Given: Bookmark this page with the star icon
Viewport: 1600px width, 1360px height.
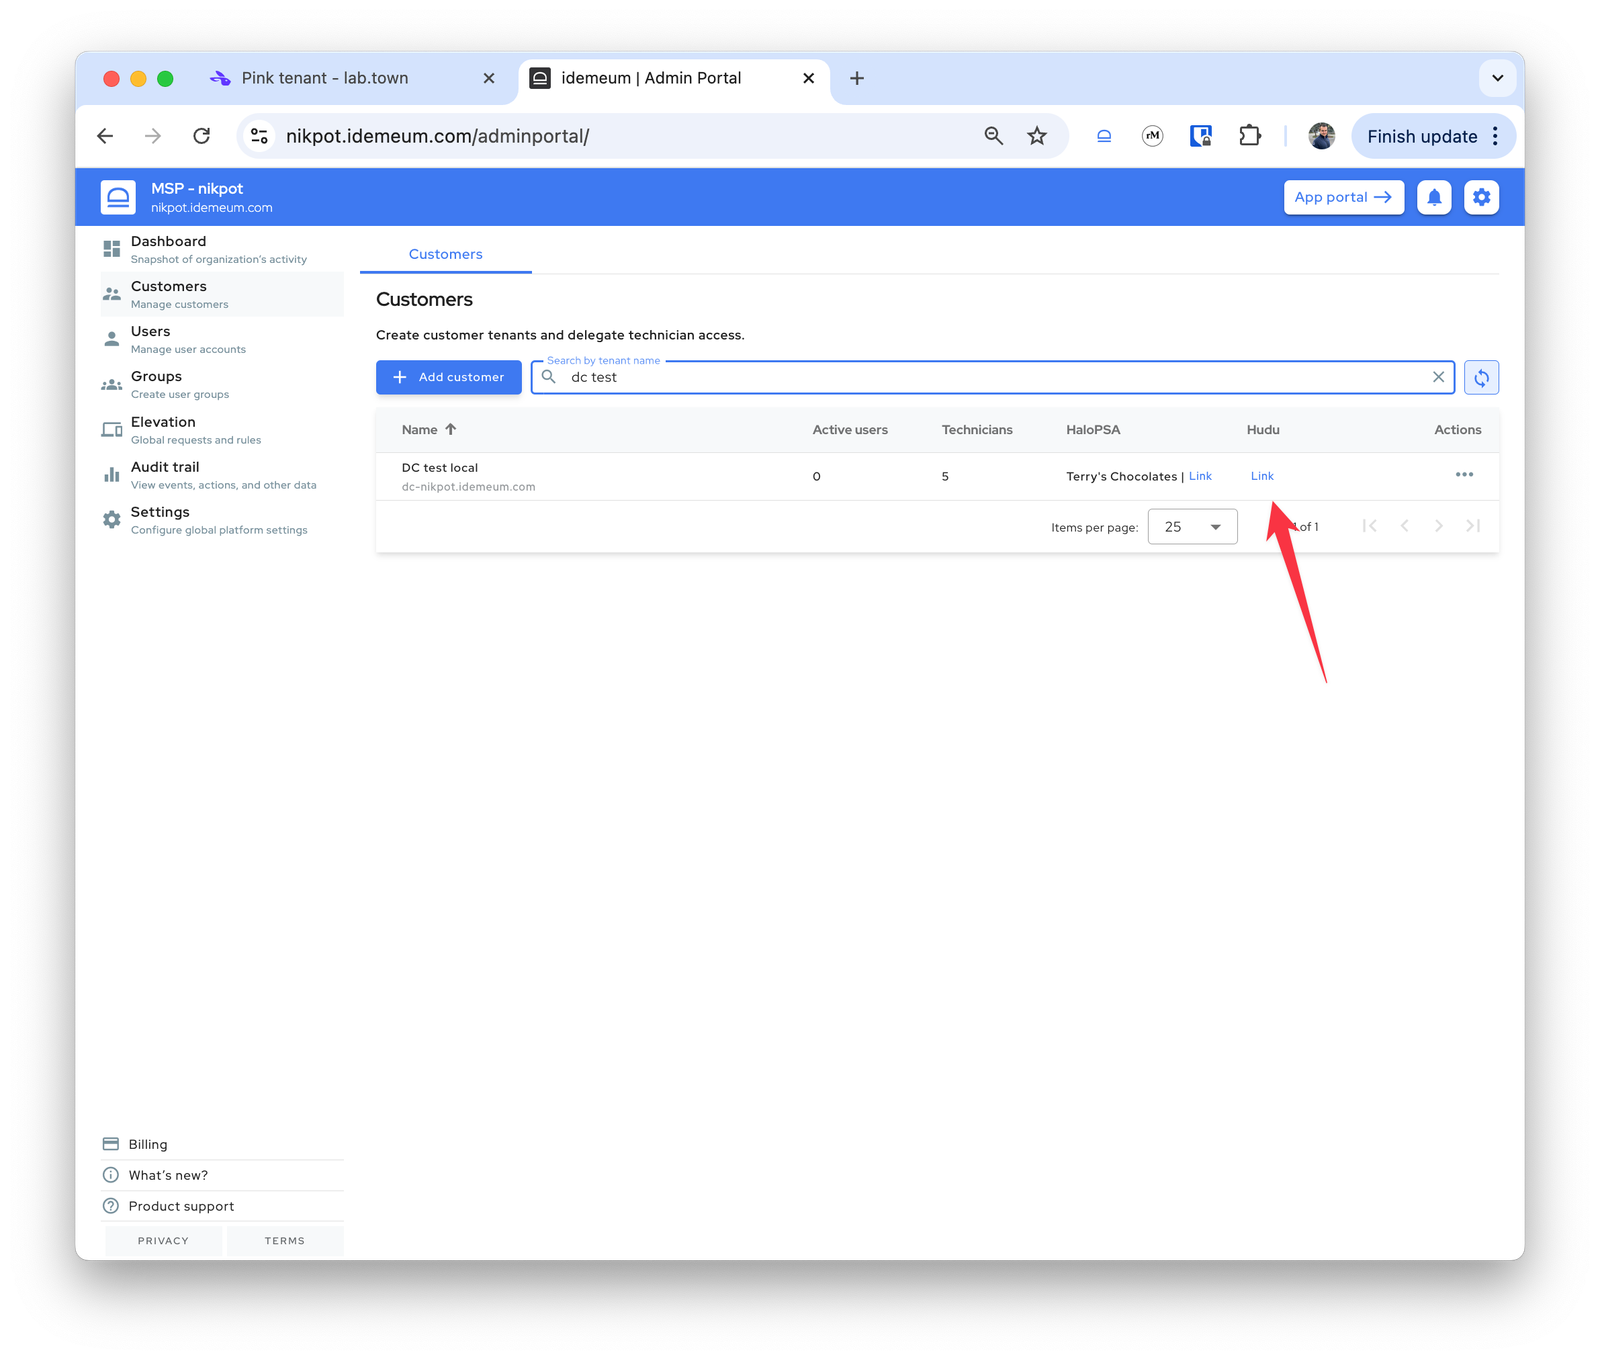Looking at the screenshot, I should (x=1037, y=136).
